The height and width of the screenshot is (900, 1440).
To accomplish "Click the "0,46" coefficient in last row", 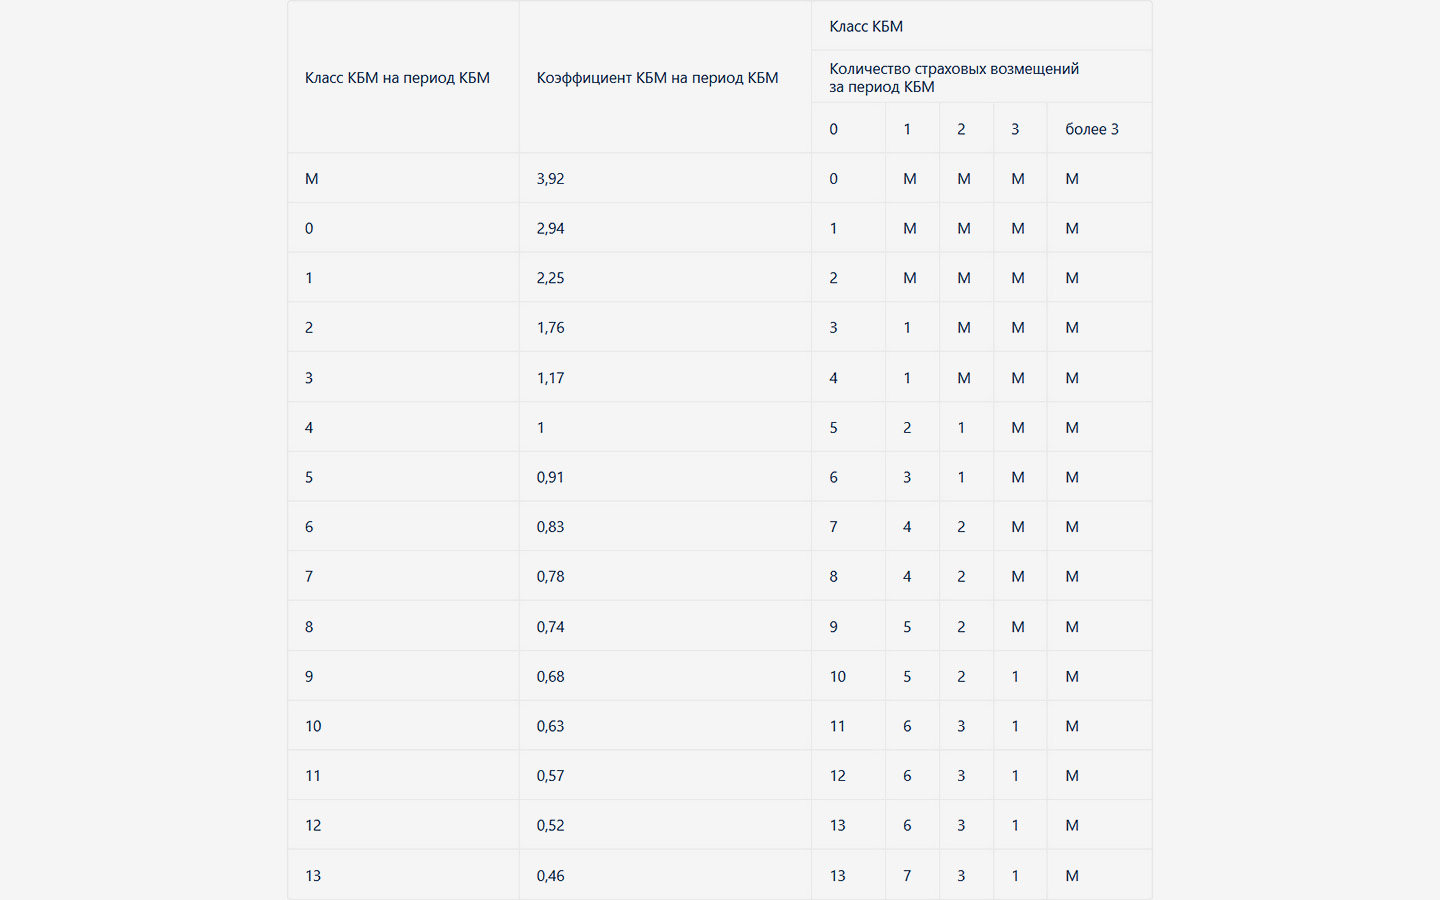I will (x=550, y=876).
